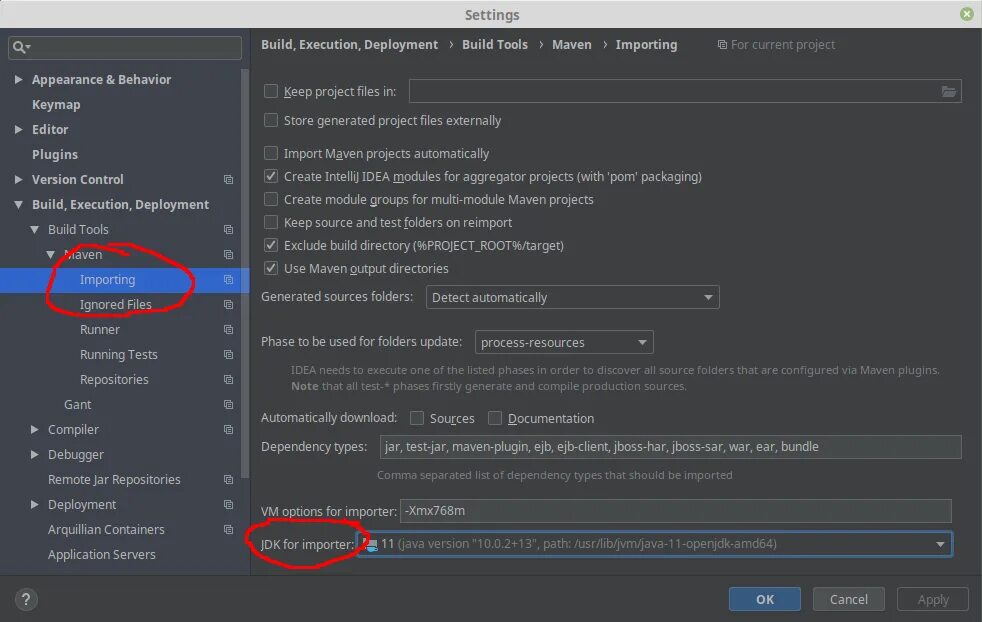Click 'Maven' in the breadcrumb path
Image resolution: width=982 pixels, height=622 pixels.
pyautogui.click(x=571, y=44)
